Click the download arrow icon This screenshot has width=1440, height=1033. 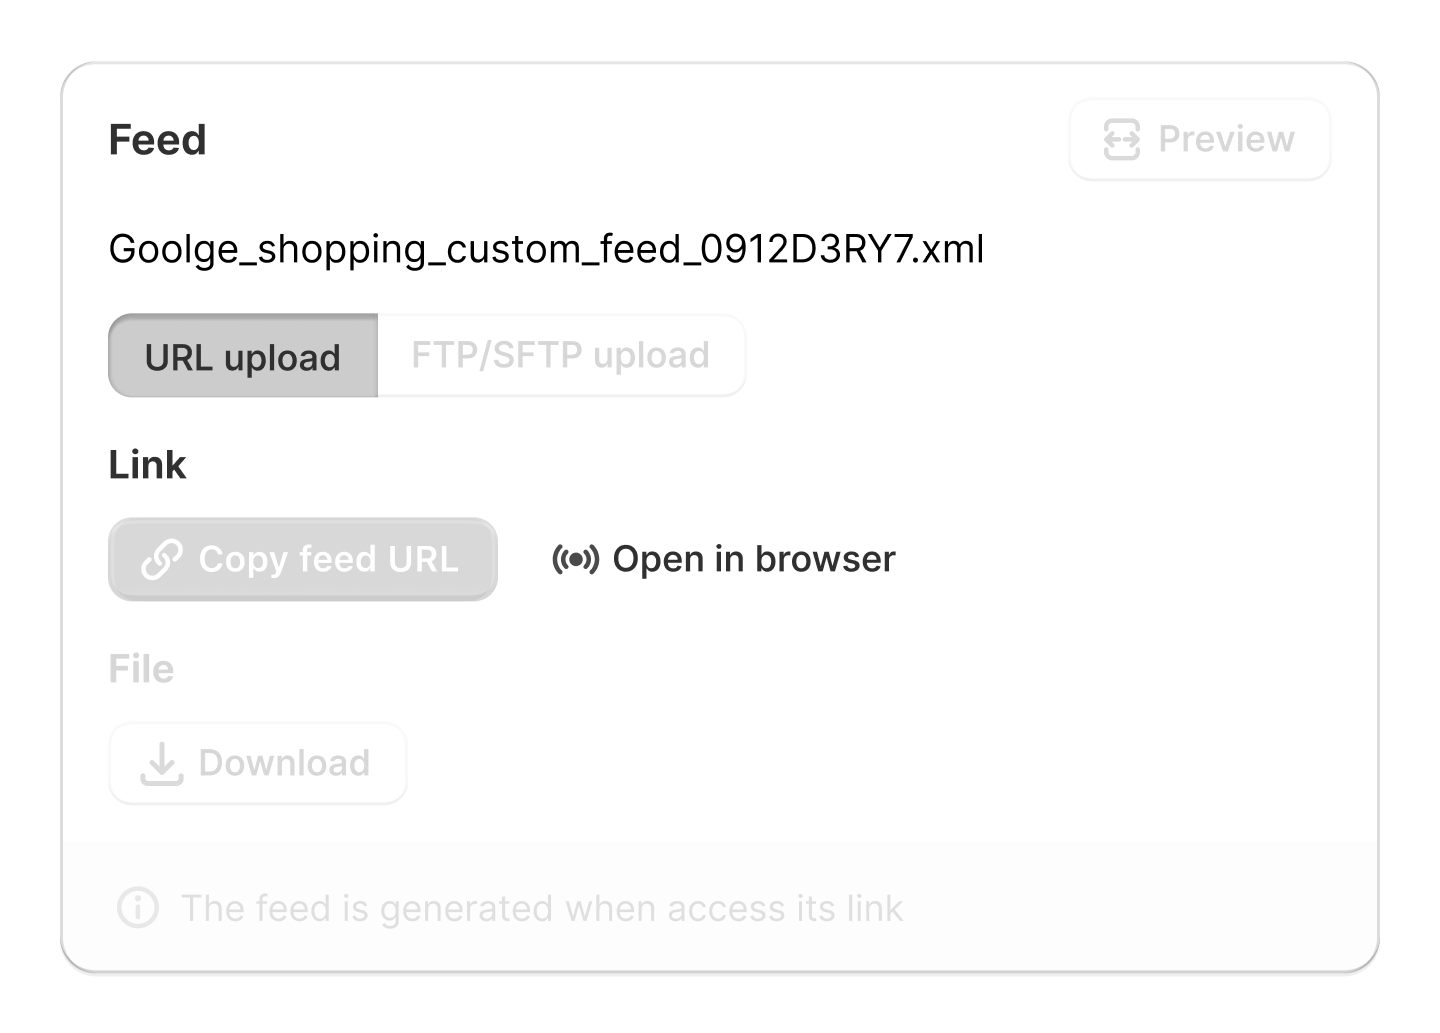coord(161,765)
